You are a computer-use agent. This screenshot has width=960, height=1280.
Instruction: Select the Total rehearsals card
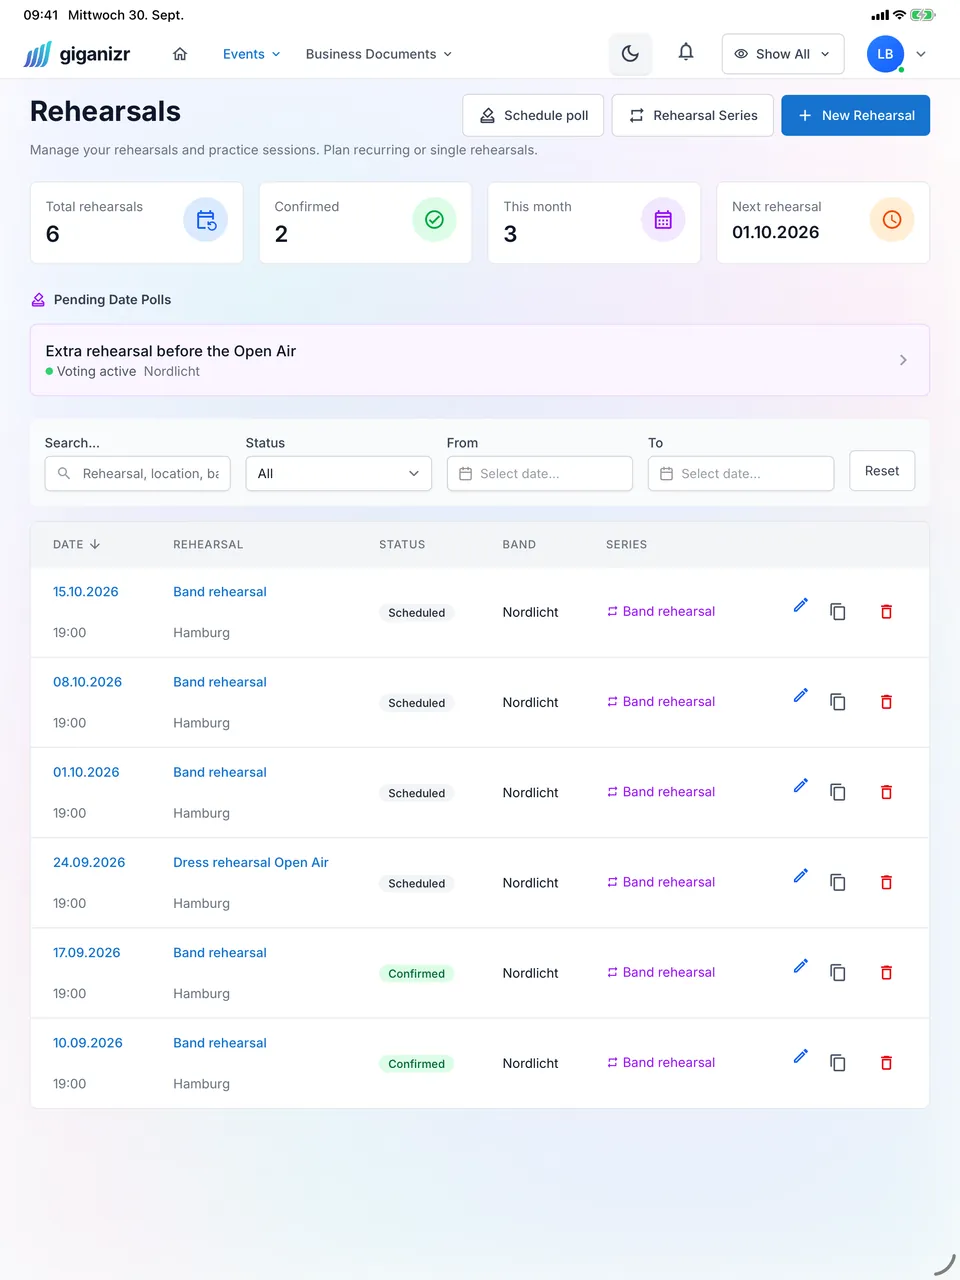coord(137,222)
